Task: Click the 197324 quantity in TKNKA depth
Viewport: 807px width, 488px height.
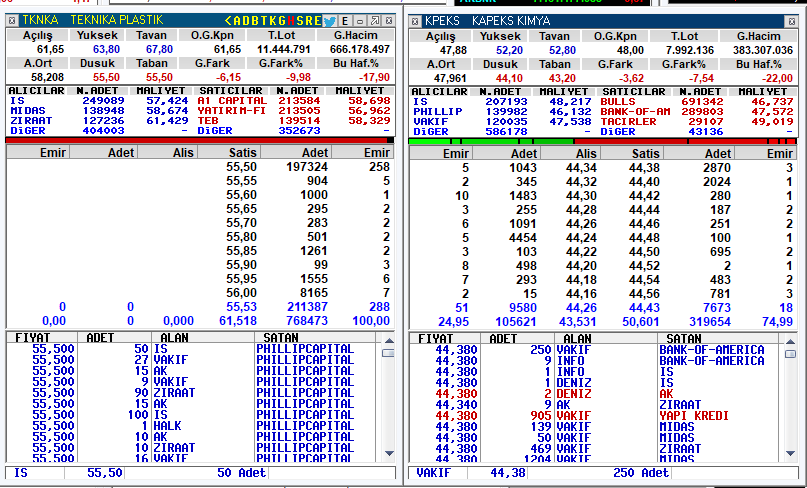Action: [306, 167]
